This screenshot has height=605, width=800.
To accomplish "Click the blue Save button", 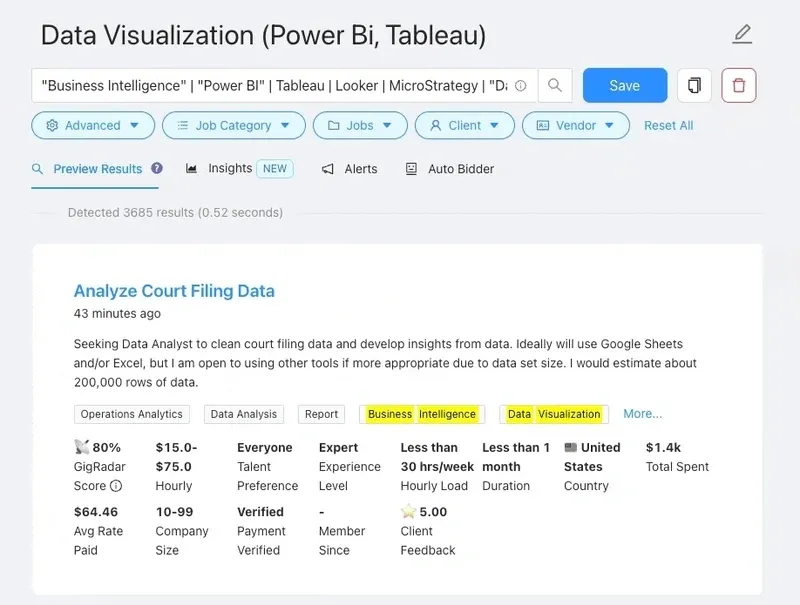I will (625, 85).
